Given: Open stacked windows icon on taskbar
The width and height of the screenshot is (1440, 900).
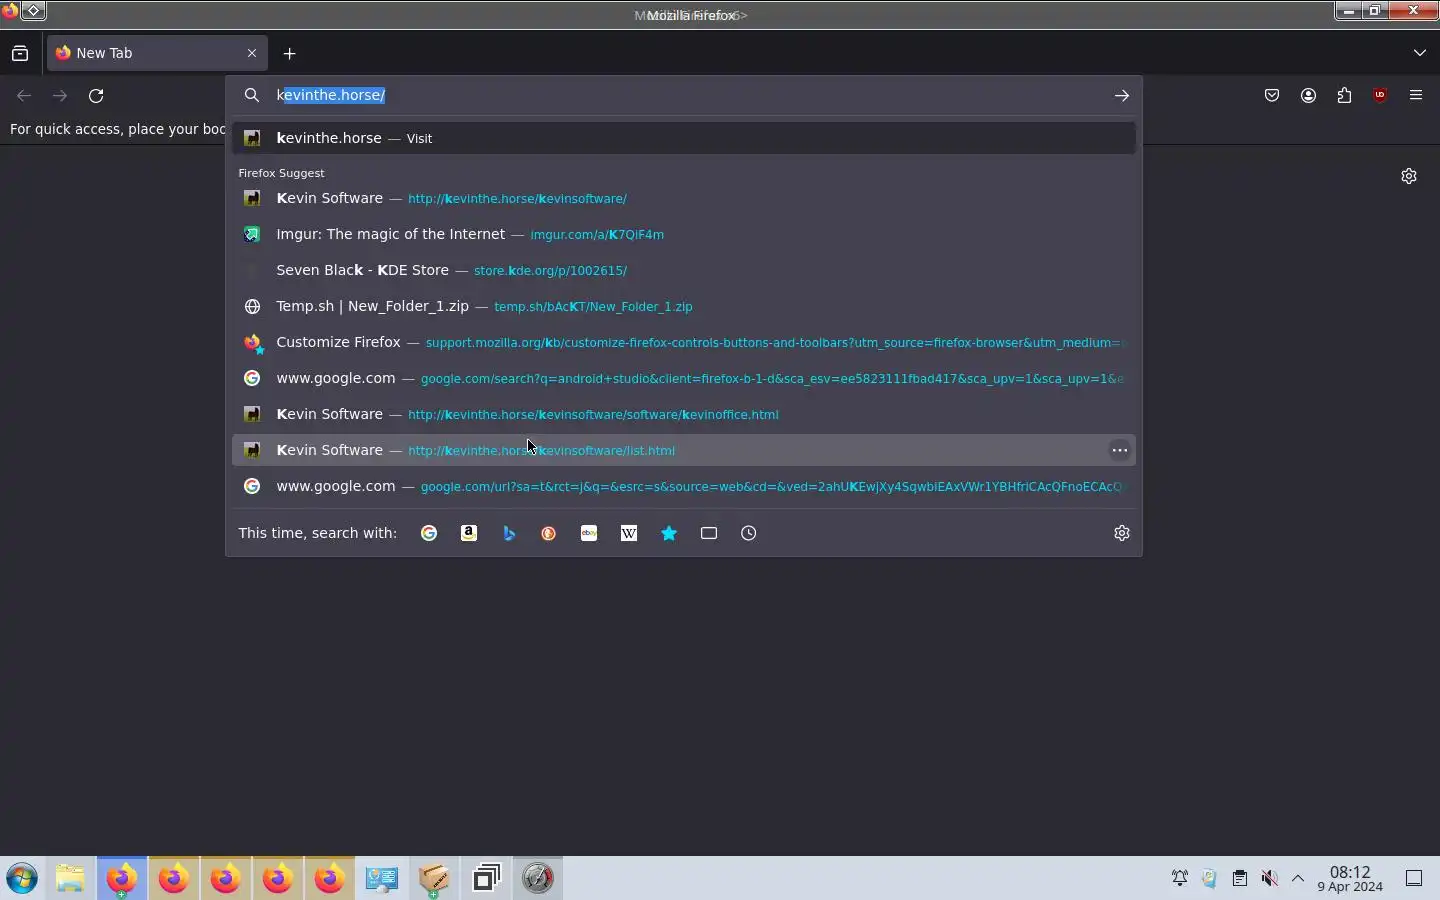Looking at the screenshot, I should [486, 878].
